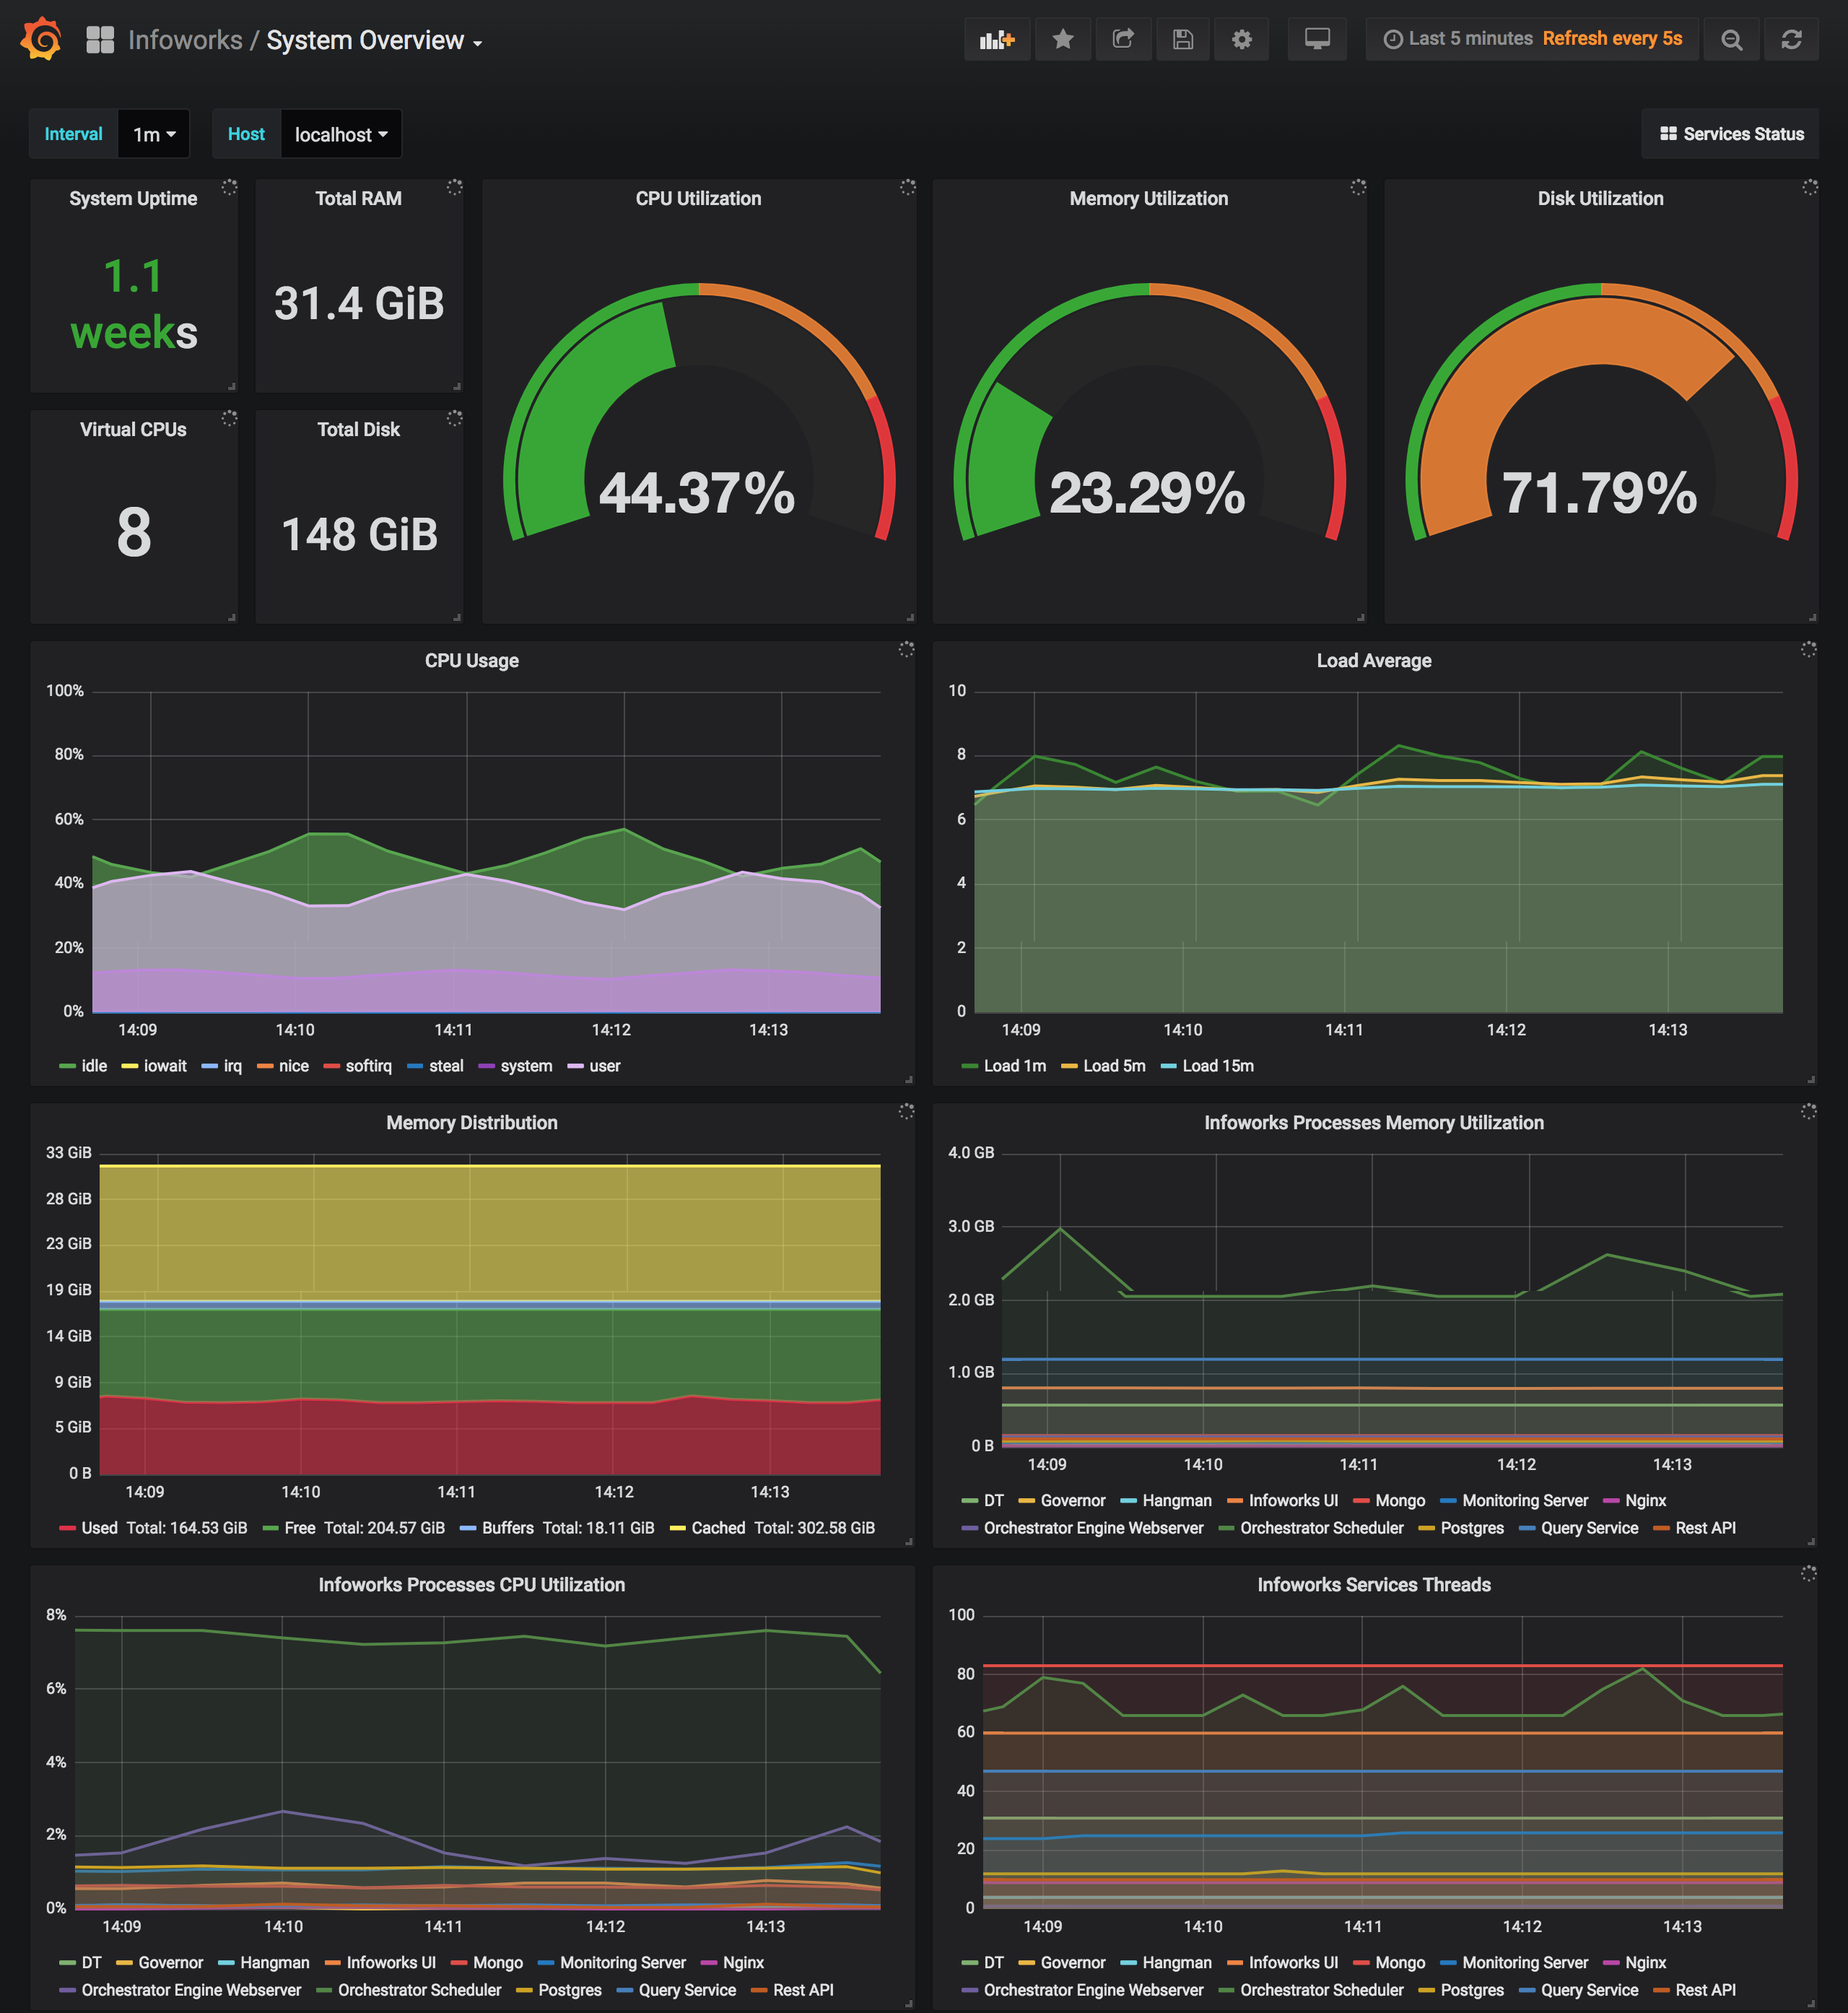The height and width of the screenshot is (2013, 1848).
Task: Click Free legend color swatch in Memory Distribution
Action: click(x=270, y=1528)
